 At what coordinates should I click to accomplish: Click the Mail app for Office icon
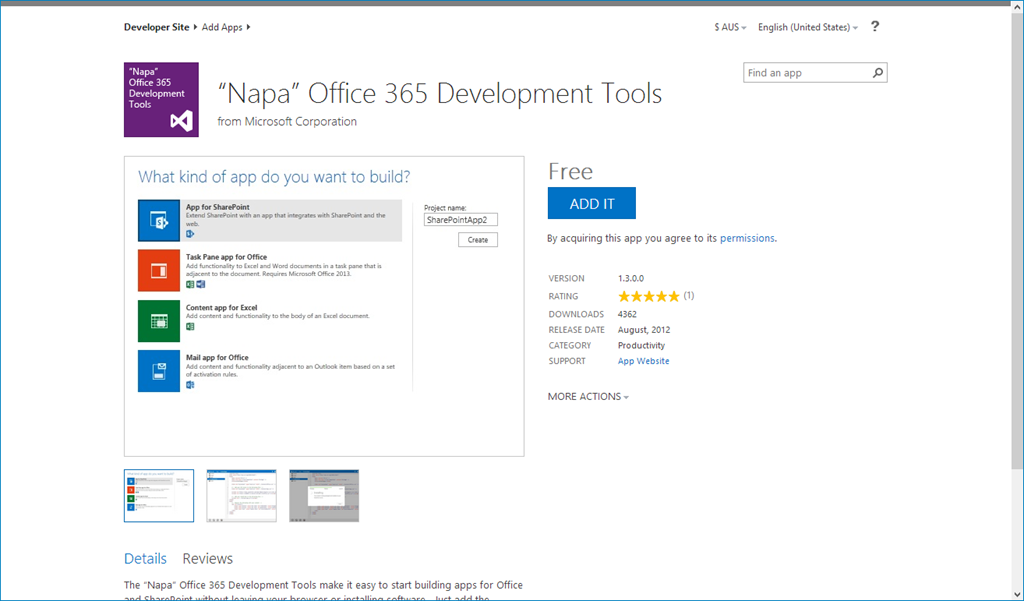point(158,371)
